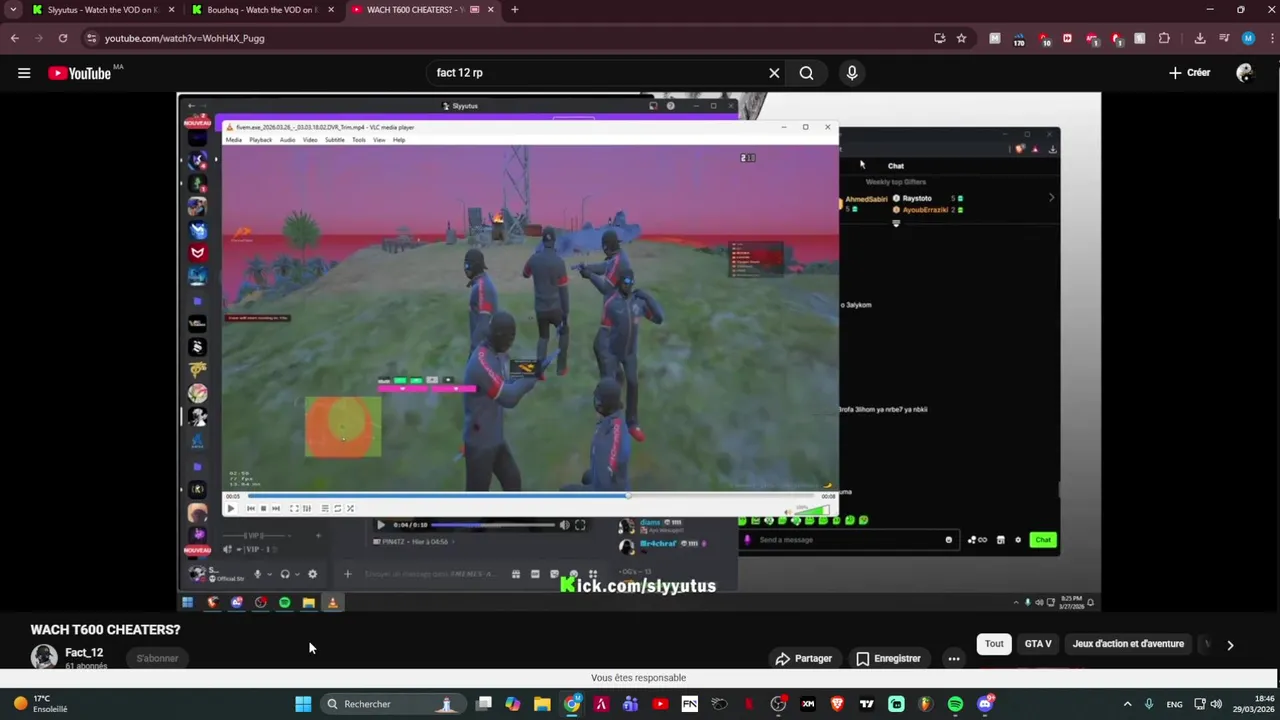Screen dimensions: 1280x720
Task: Select the Tout filter chip
Action: tap(994, 644)
